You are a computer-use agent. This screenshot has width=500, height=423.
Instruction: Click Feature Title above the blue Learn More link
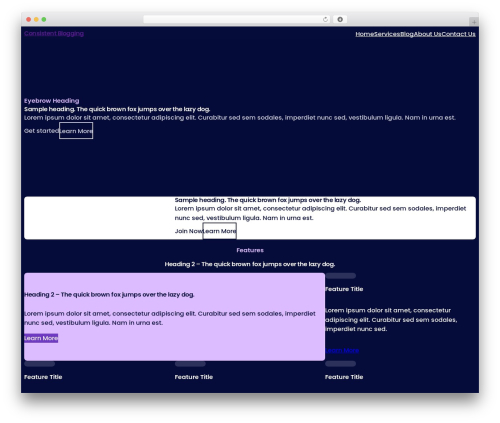tap(344, 289)
